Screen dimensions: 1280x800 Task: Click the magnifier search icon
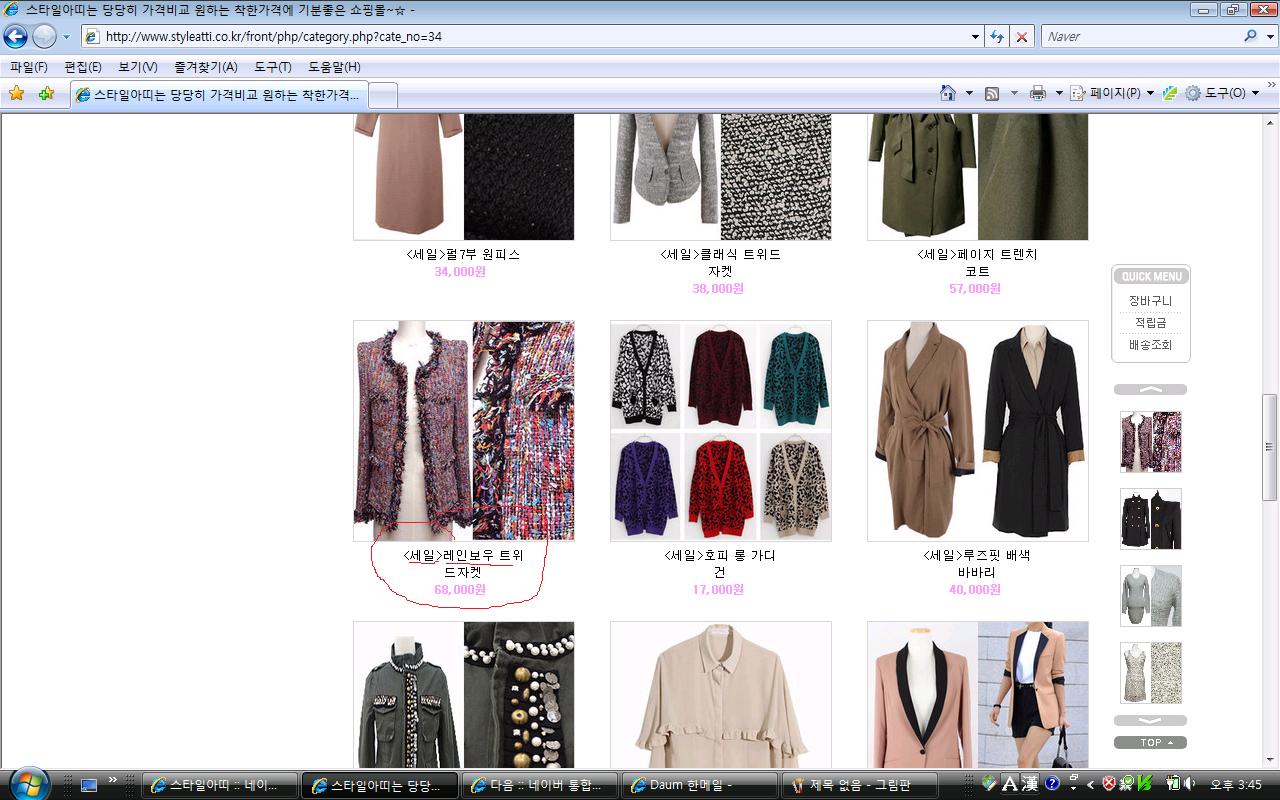(x=1250, y=36)
